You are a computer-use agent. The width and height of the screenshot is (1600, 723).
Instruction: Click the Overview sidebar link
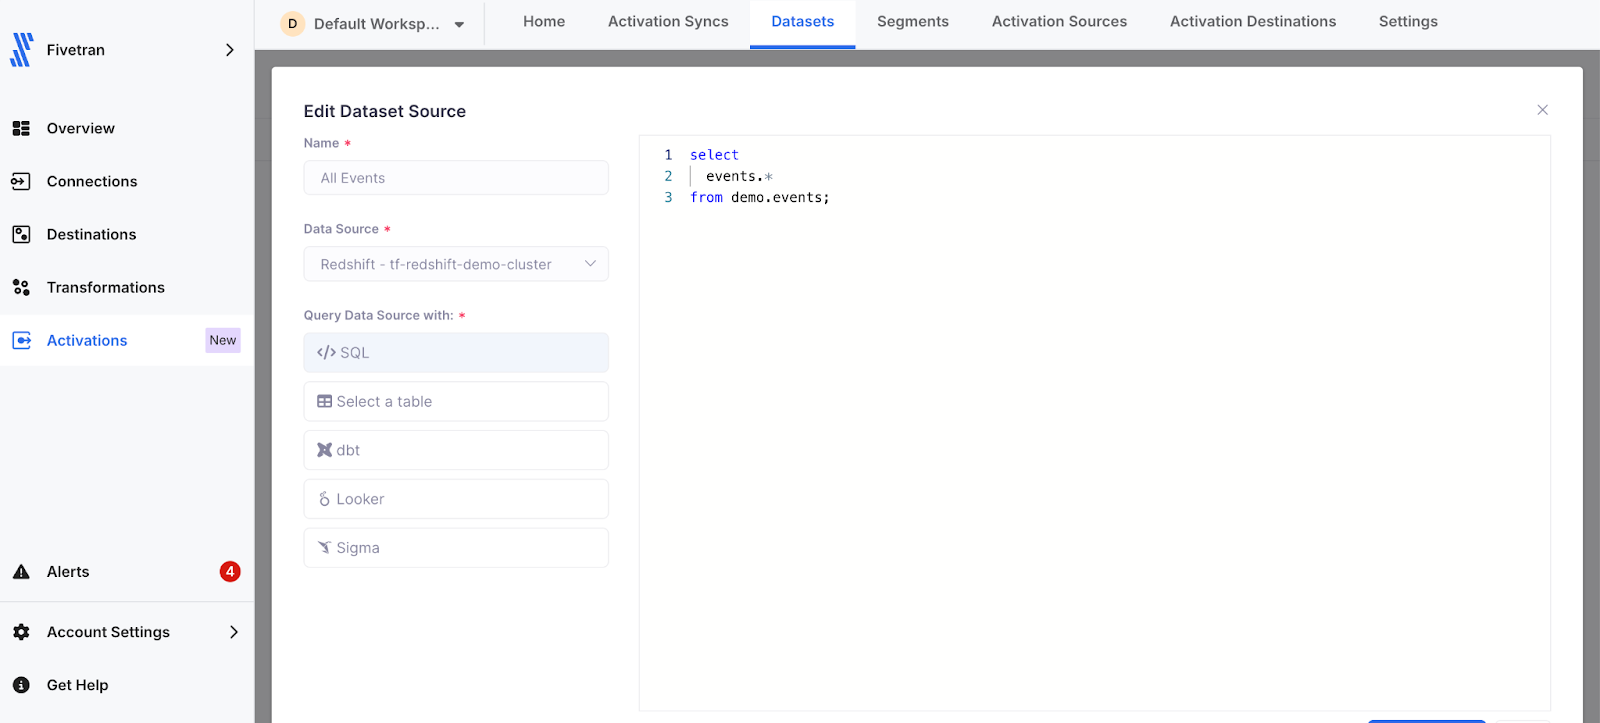81,129
